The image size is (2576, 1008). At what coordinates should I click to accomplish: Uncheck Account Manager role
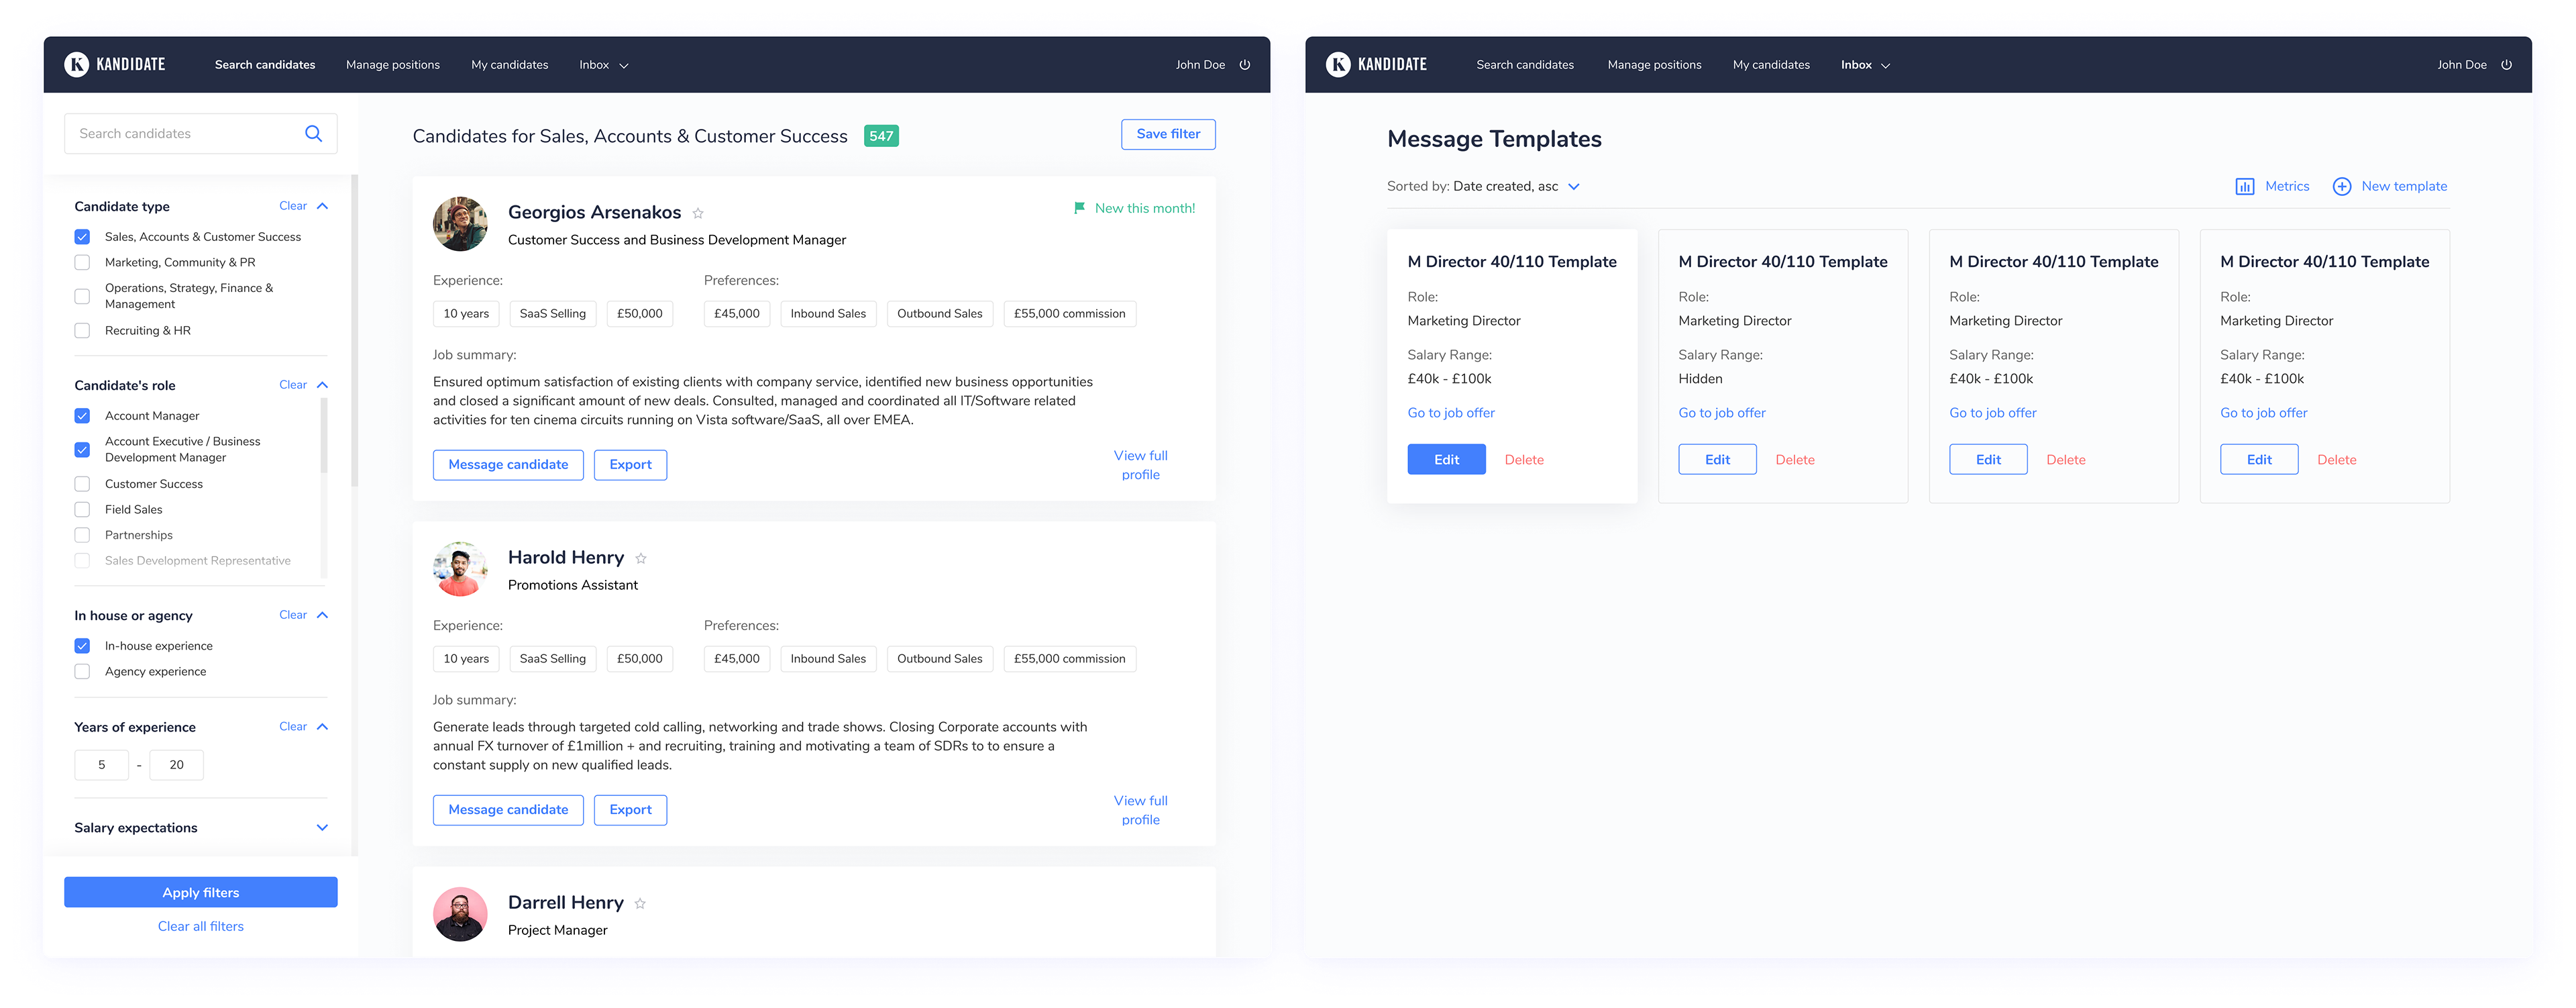click(x=82, y=416)
